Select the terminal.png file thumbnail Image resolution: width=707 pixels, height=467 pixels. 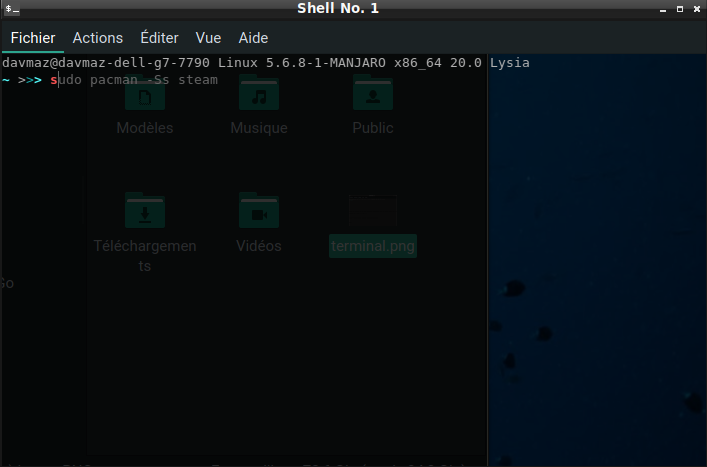(373, 211)
